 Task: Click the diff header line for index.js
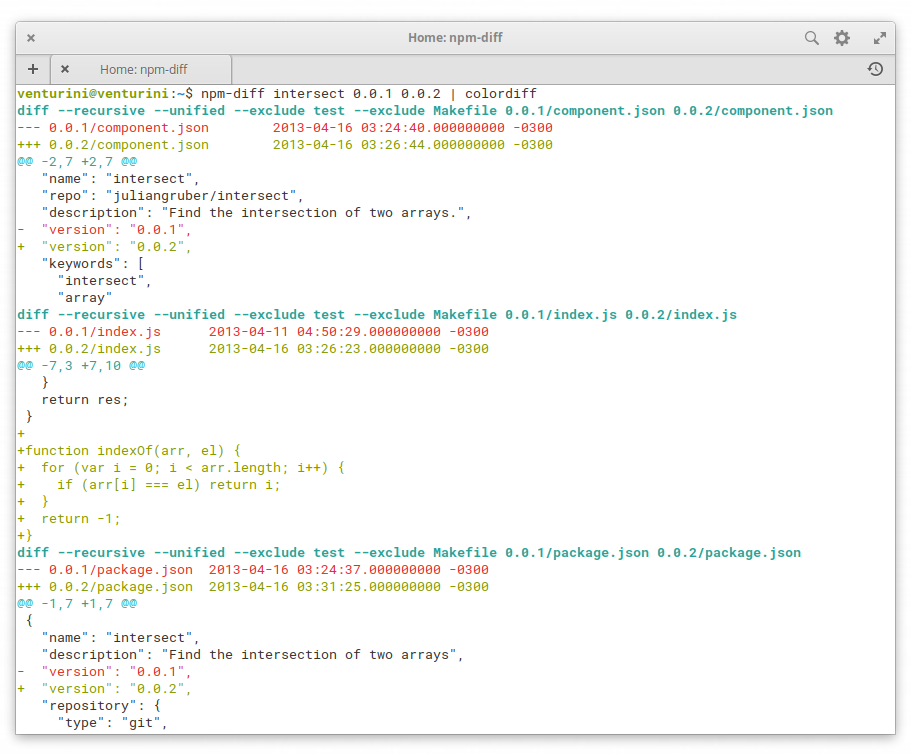coord(377,315)
